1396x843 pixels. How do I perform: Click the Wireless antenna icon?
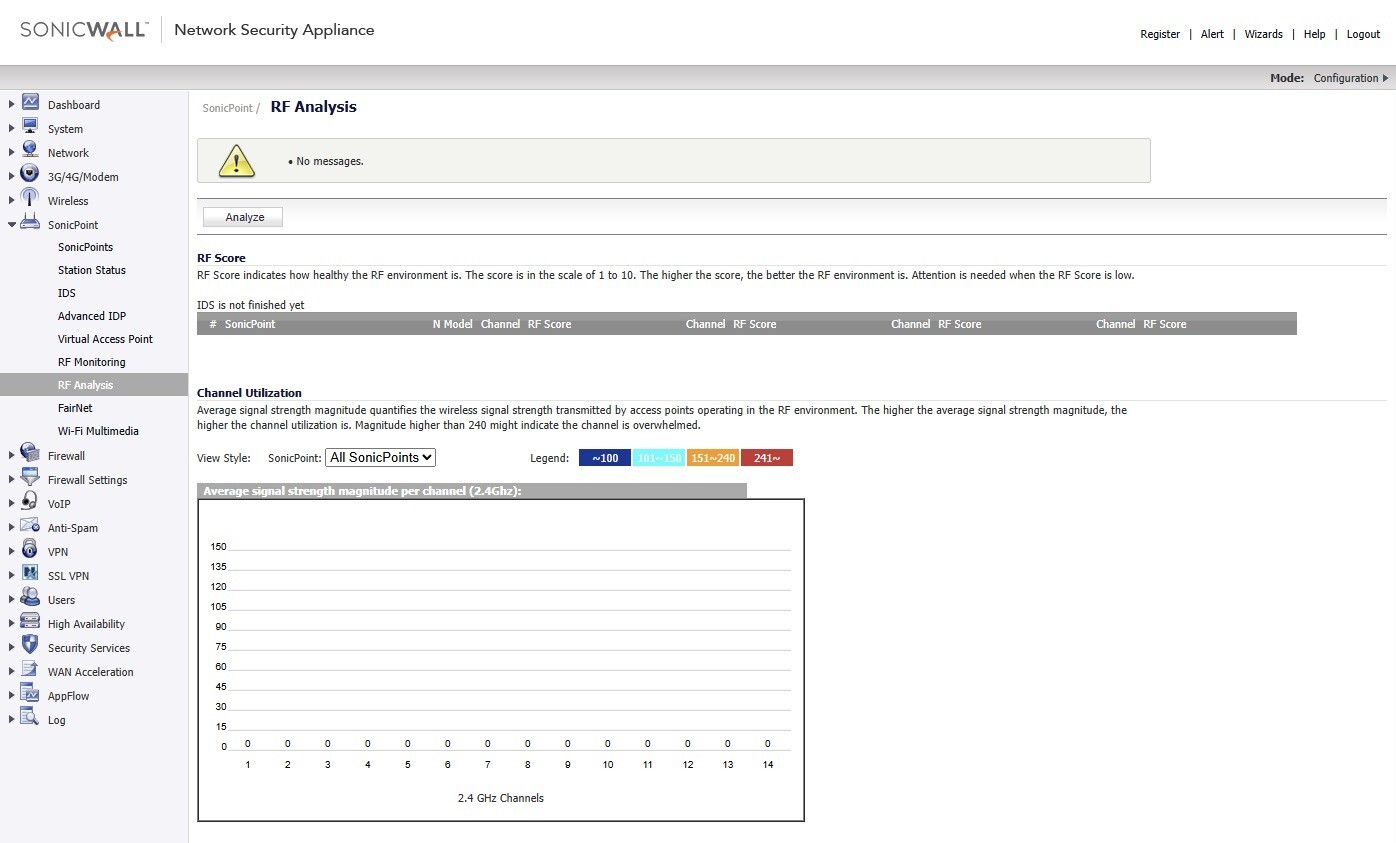point(30,199)
